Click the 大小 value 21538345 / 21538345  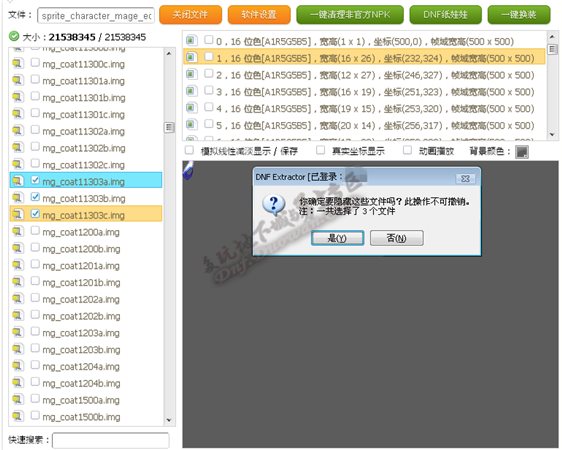(97, 37)
